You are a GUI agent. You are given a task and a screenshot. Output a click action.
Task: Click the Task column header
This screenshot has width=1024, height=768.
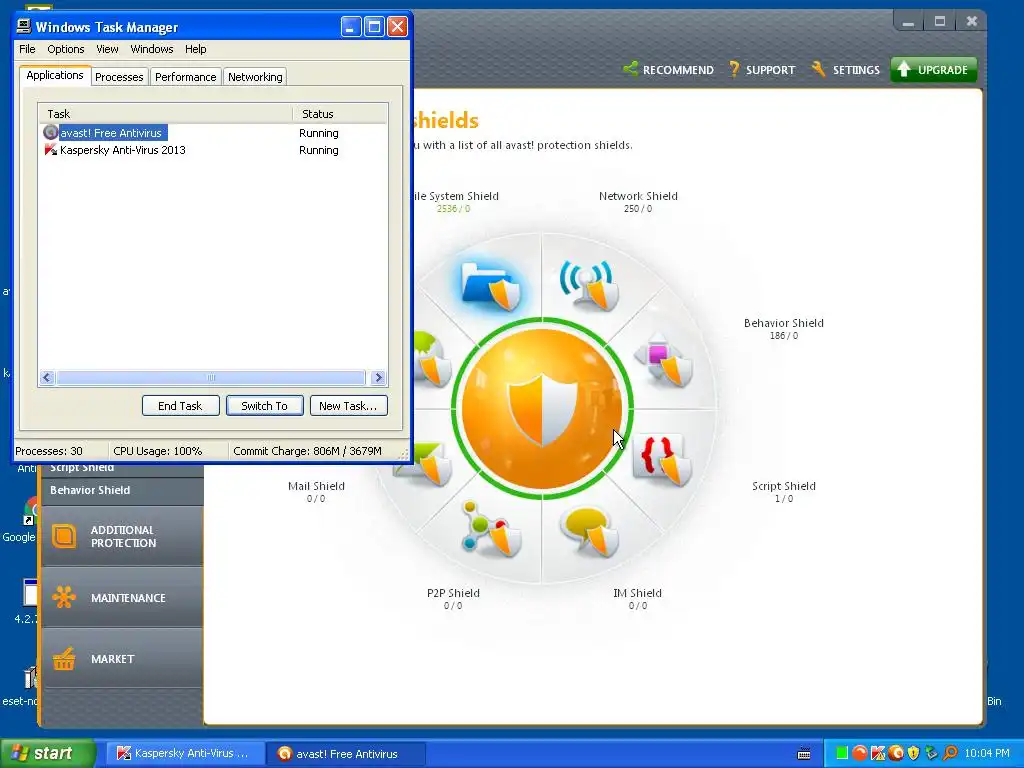(x=165, y=114)
